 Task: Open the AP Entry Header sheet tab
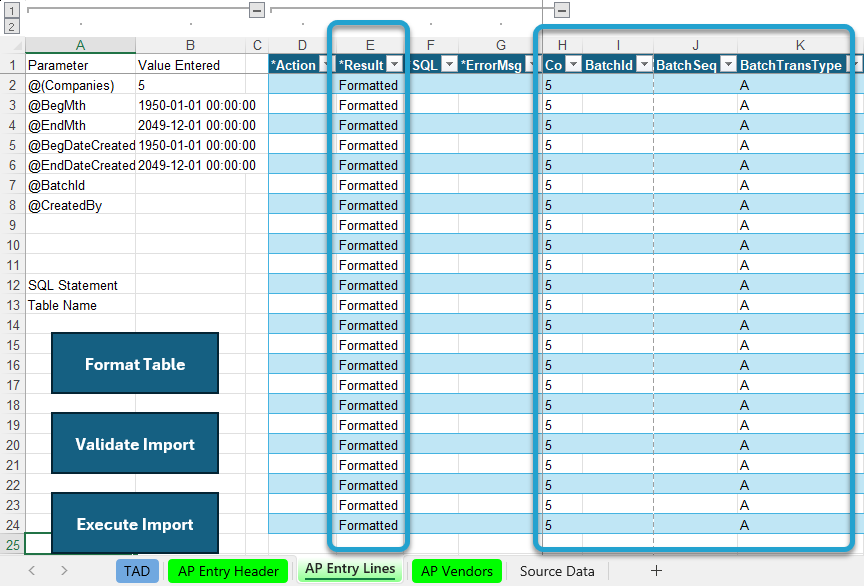pos(228,571)
